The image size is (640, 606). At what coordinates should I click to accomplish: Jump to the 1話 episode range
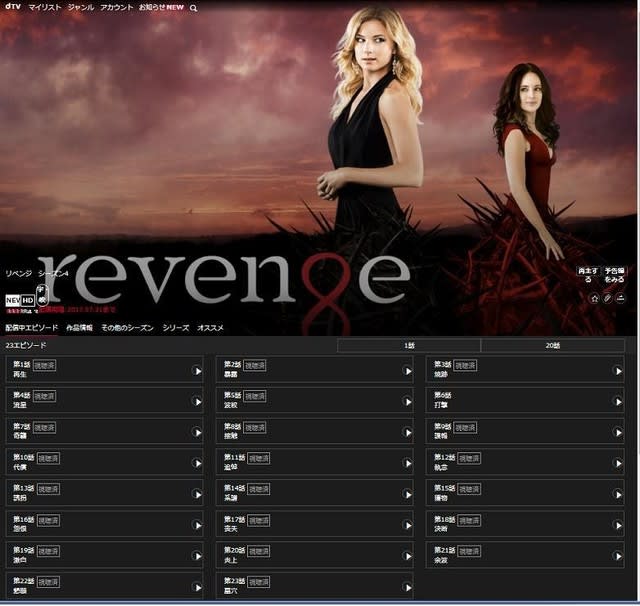click(409, 345)
